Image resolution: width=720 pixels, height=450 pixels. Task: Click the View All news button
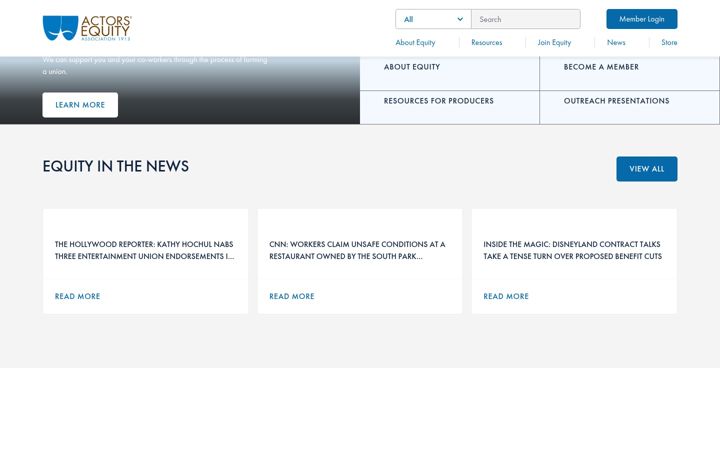647,169
